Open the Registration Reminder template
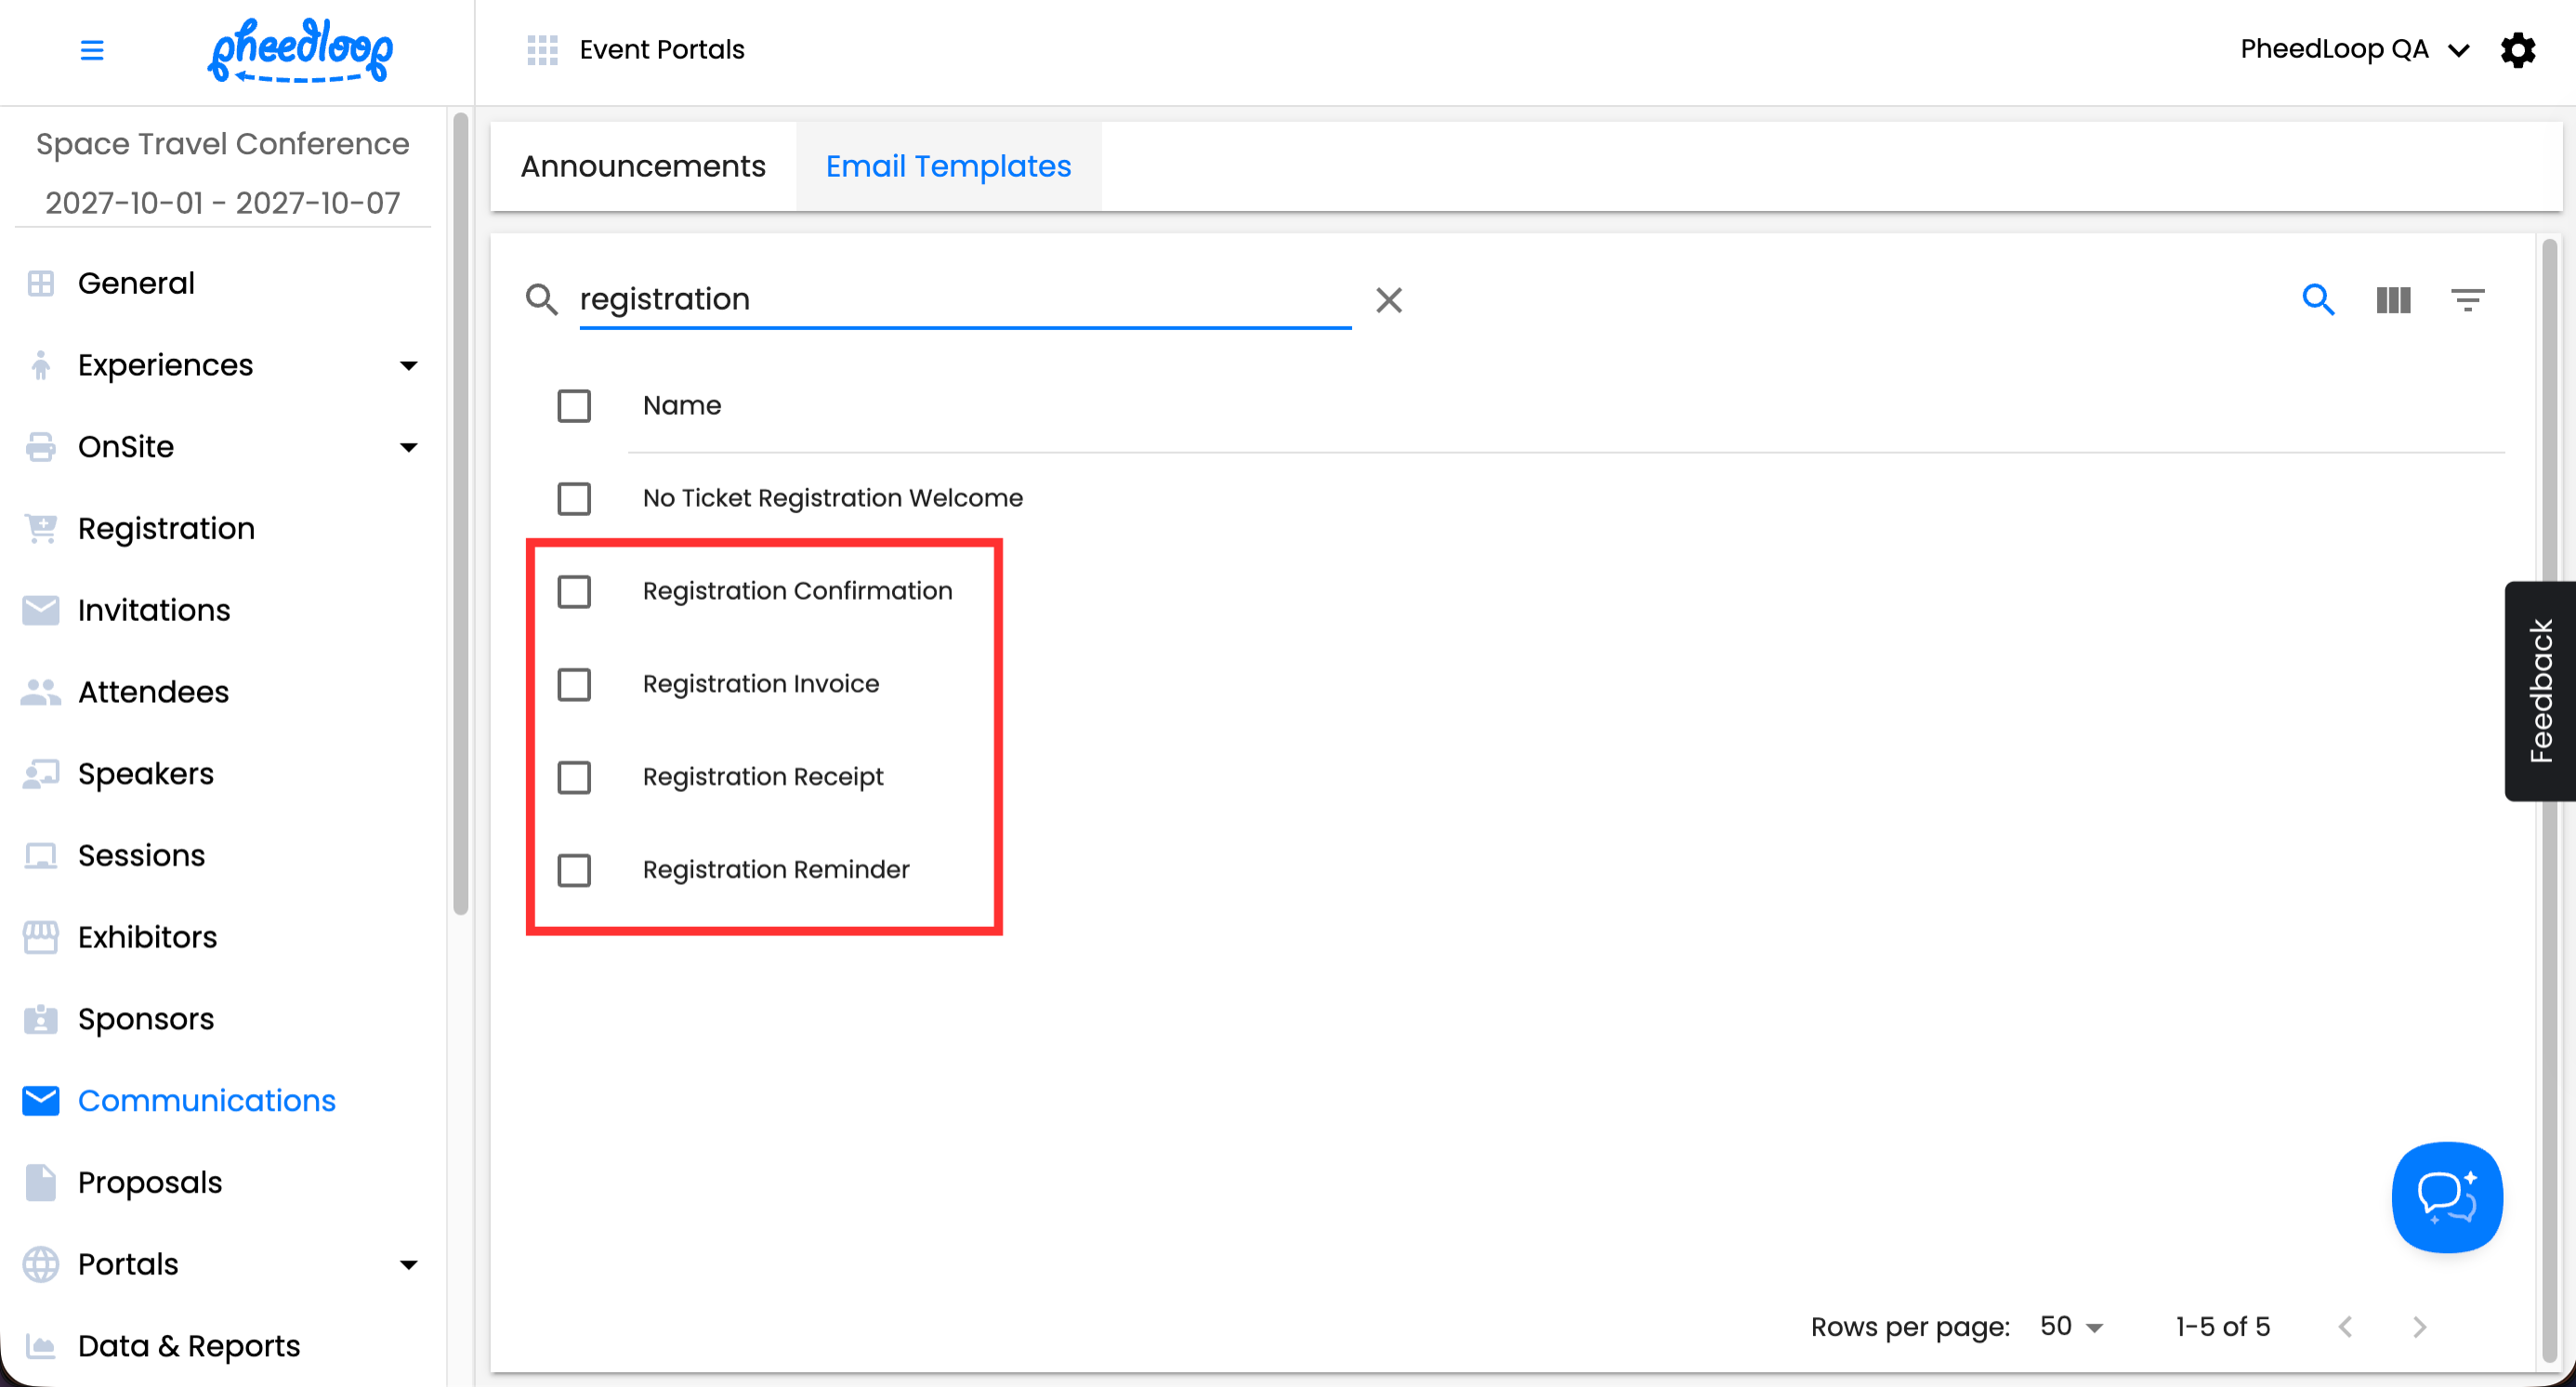Viewport: 2576px width, 1387px height. point(776,869)
